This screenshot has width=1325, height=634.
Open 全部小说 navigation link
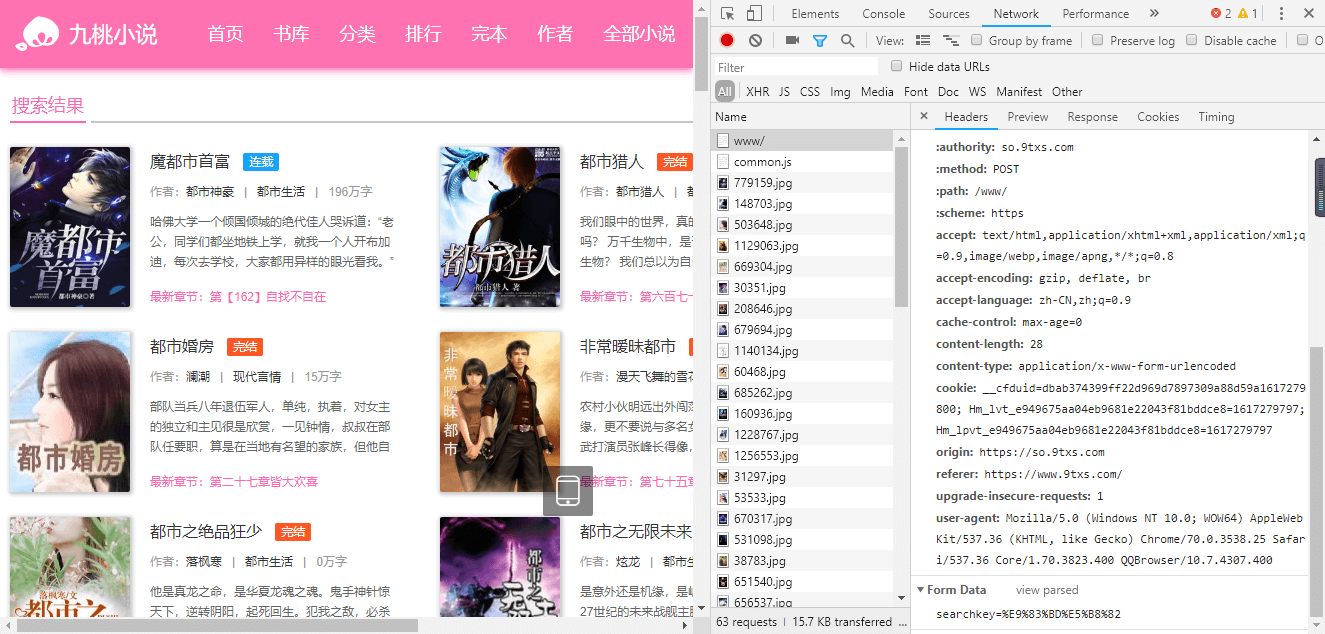click(639, 34)
